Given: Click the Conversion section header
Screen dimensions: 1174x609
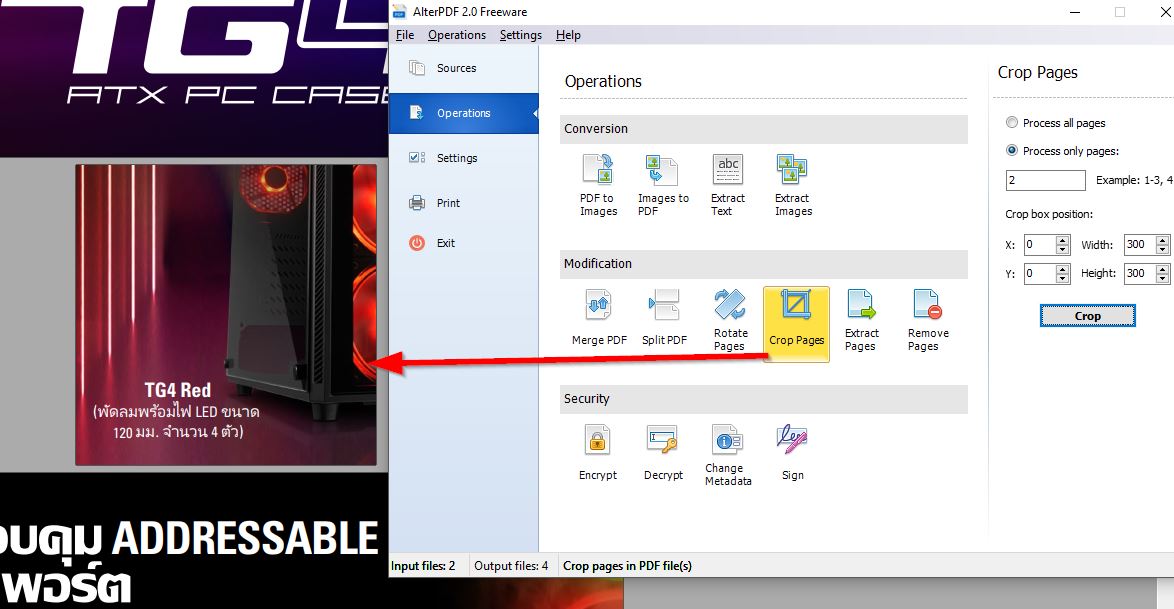Looking at the screenshot, I should coord(764,129).
